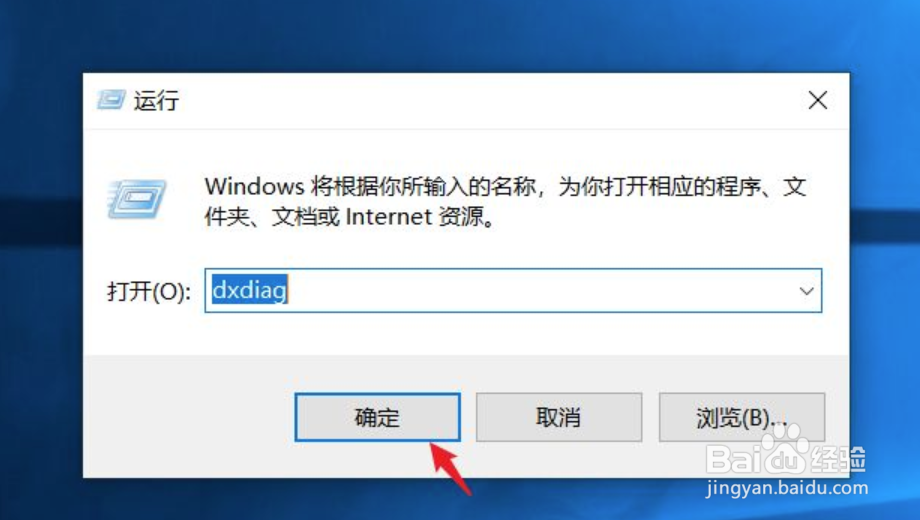
Task: Expand the 打开 command history dropdown
Action: pos(807,291)
